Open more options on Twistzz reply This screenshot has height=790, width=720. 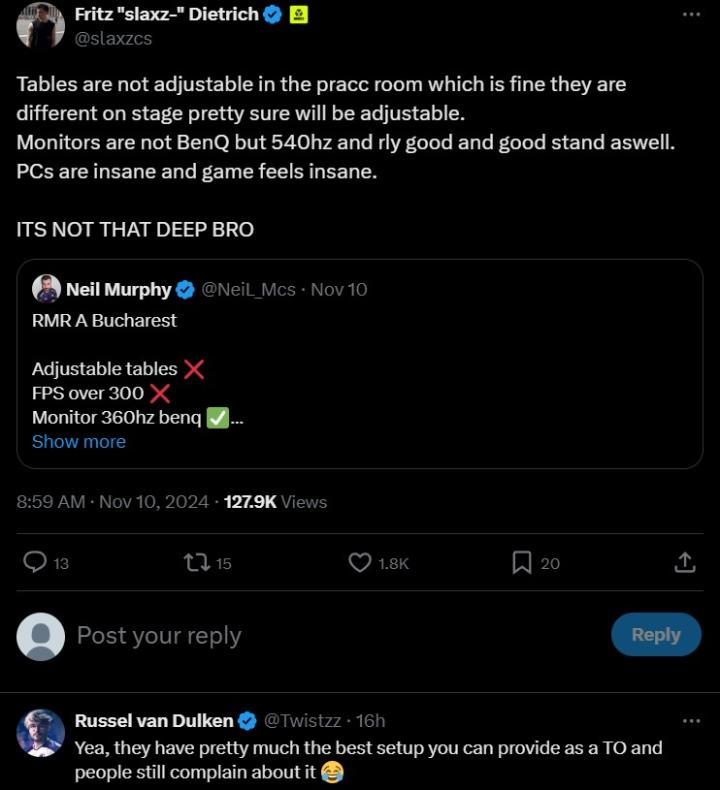tap(691, 720)
